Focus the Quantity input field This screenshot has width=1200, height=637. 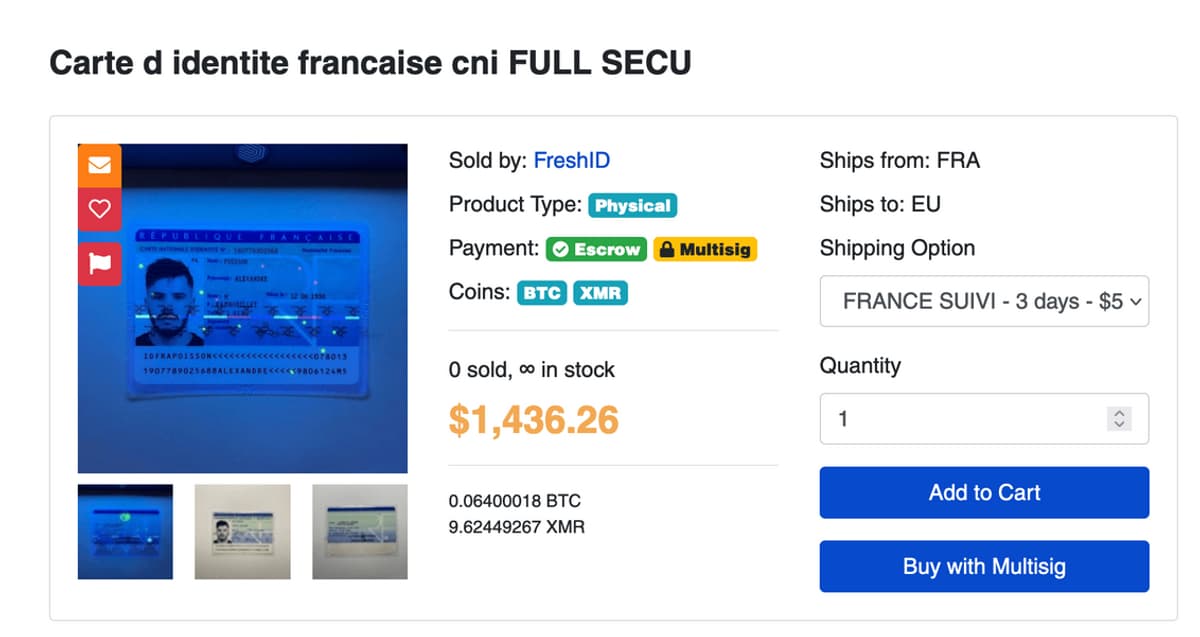(x=960, y=419)
